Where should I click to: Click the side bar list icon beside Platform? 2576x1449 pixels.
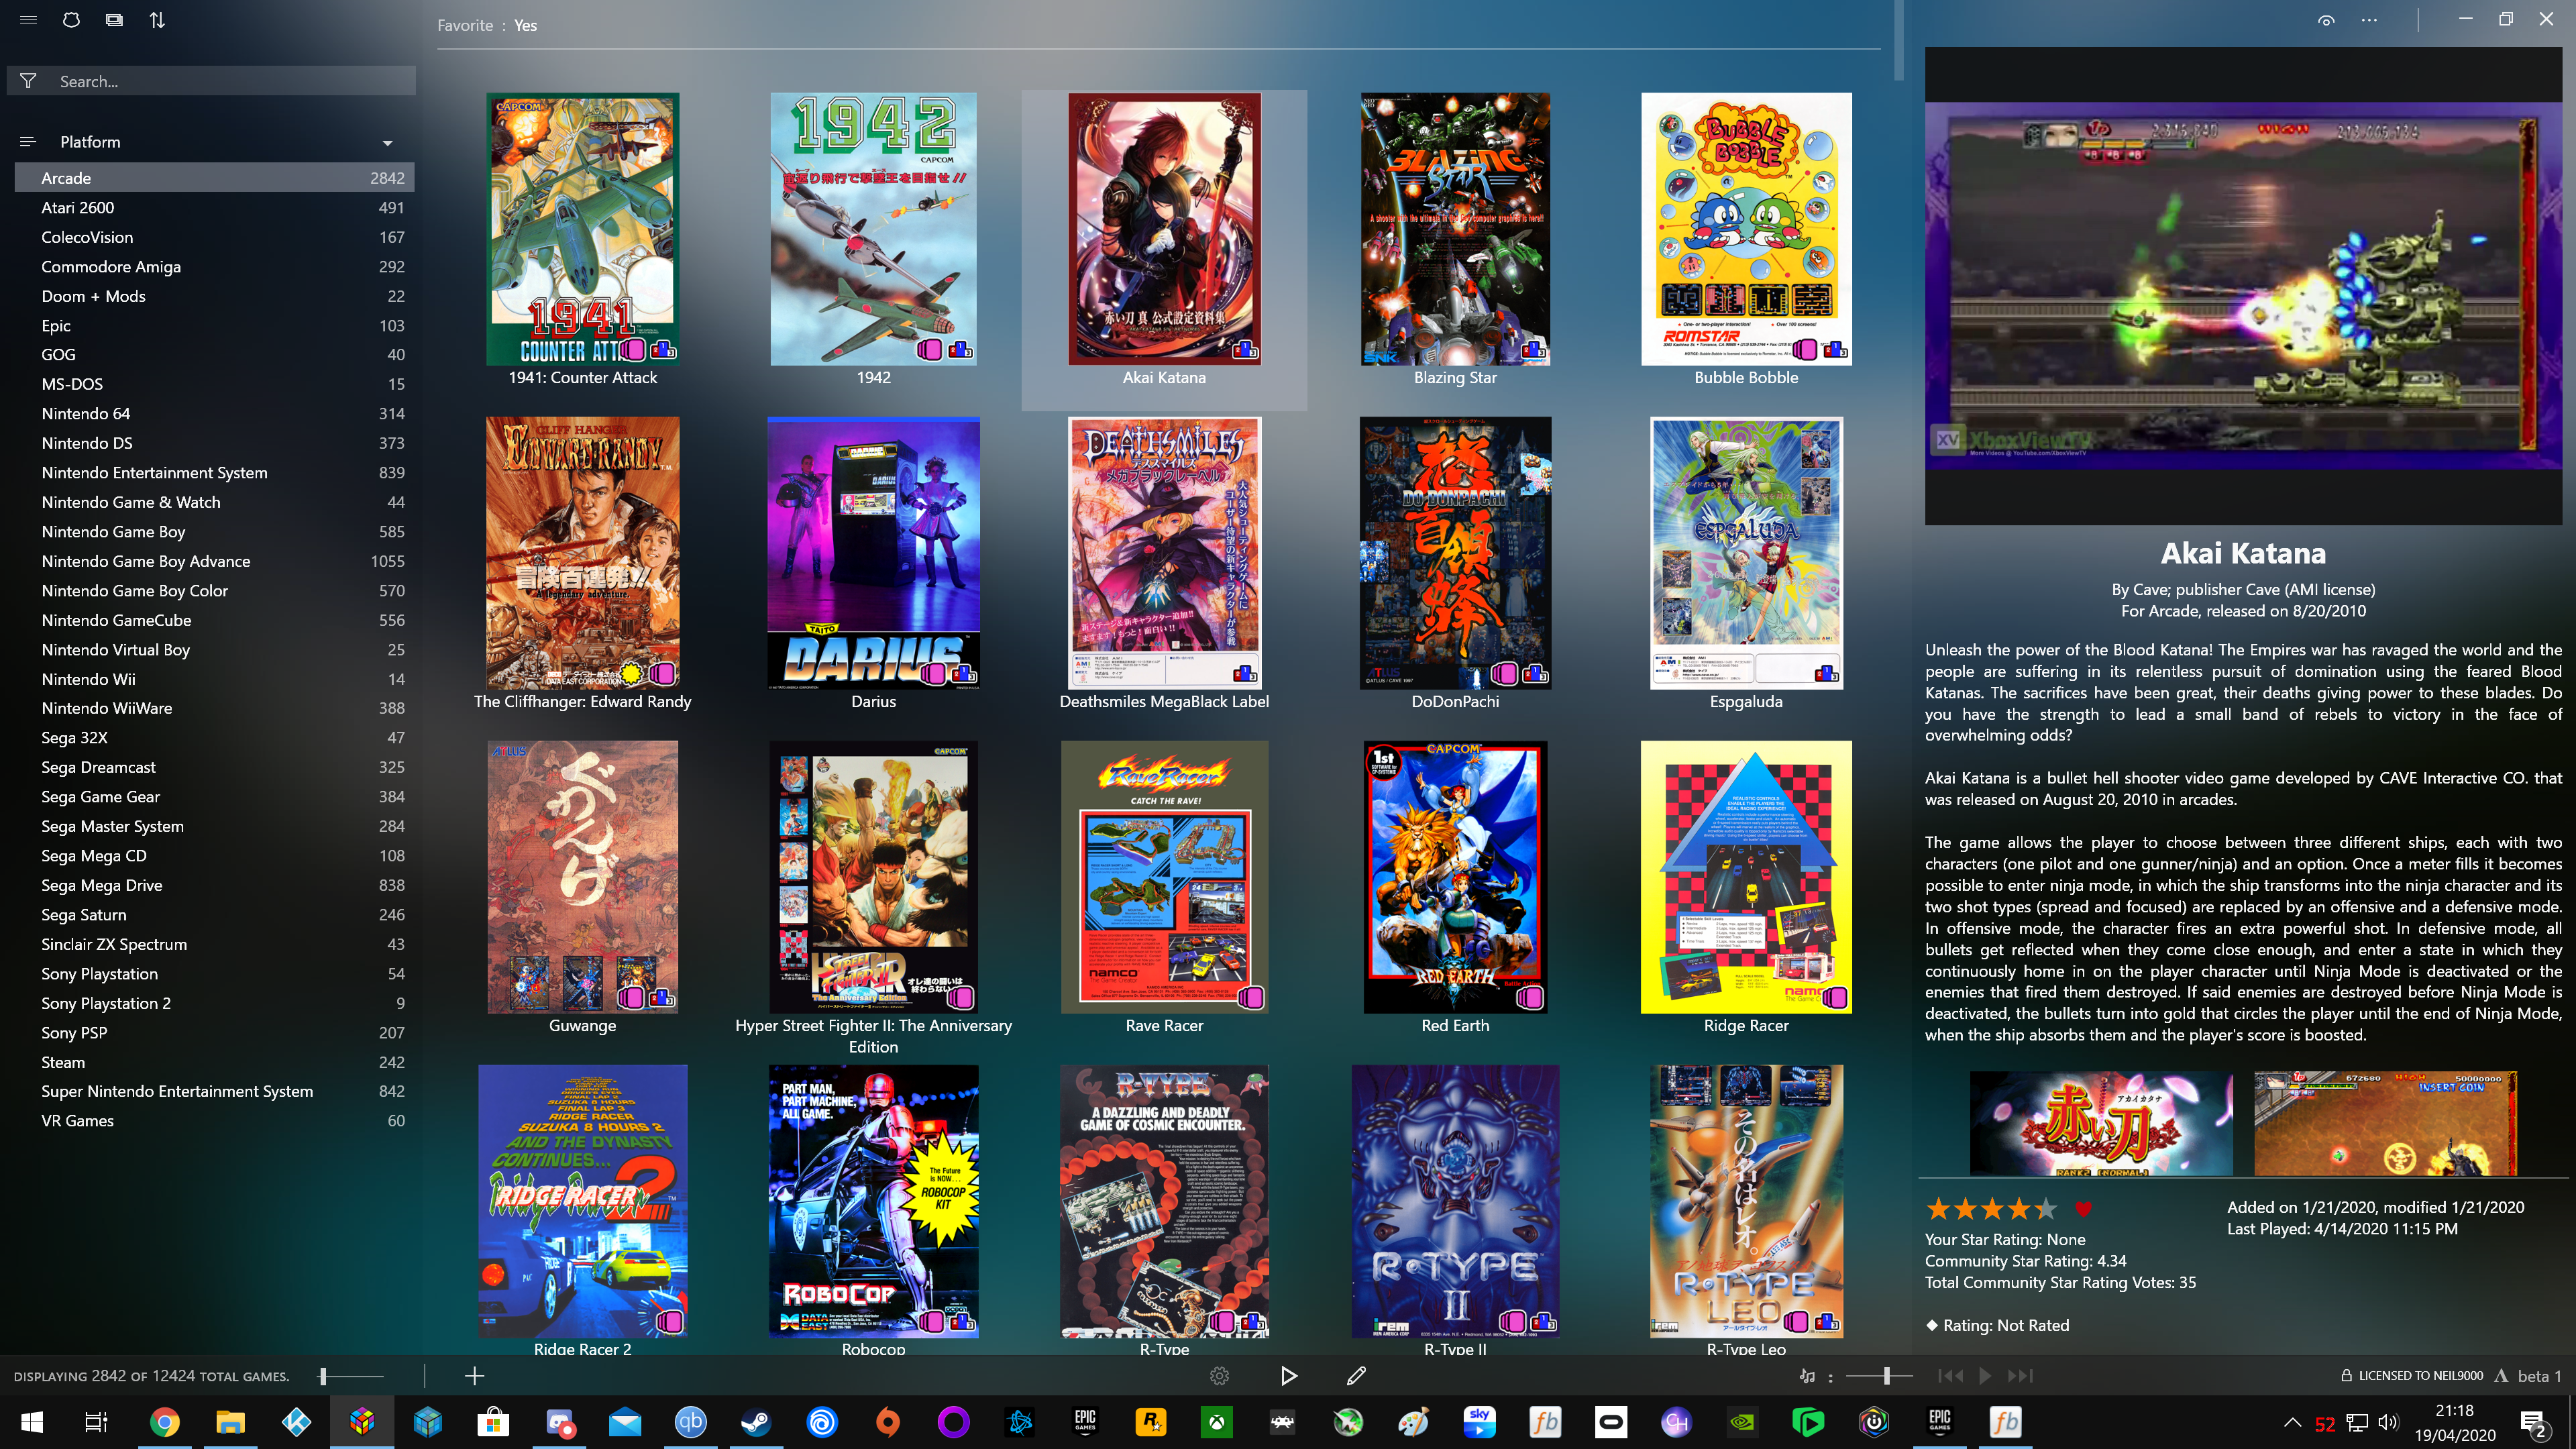pyautogui.click(x=28, y=142)
